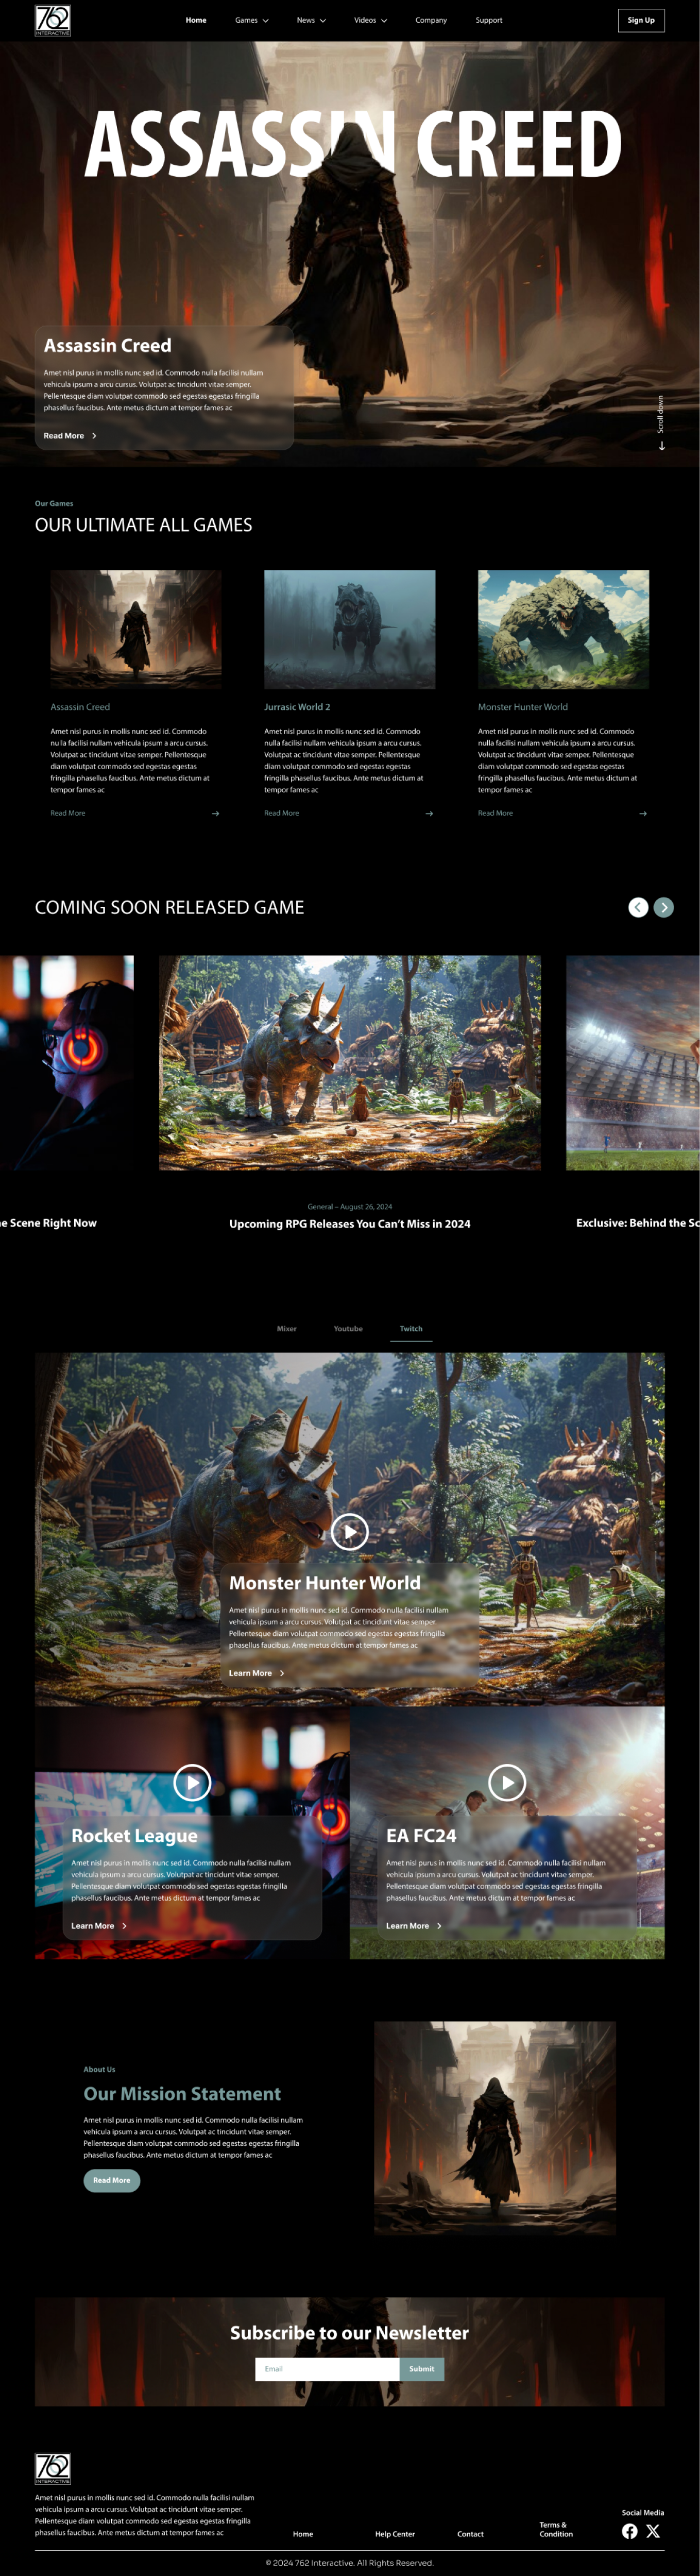The image size is (700, 2576).
Task: Click the previous carousel arrow button
Action: click(x=638, y=907)
